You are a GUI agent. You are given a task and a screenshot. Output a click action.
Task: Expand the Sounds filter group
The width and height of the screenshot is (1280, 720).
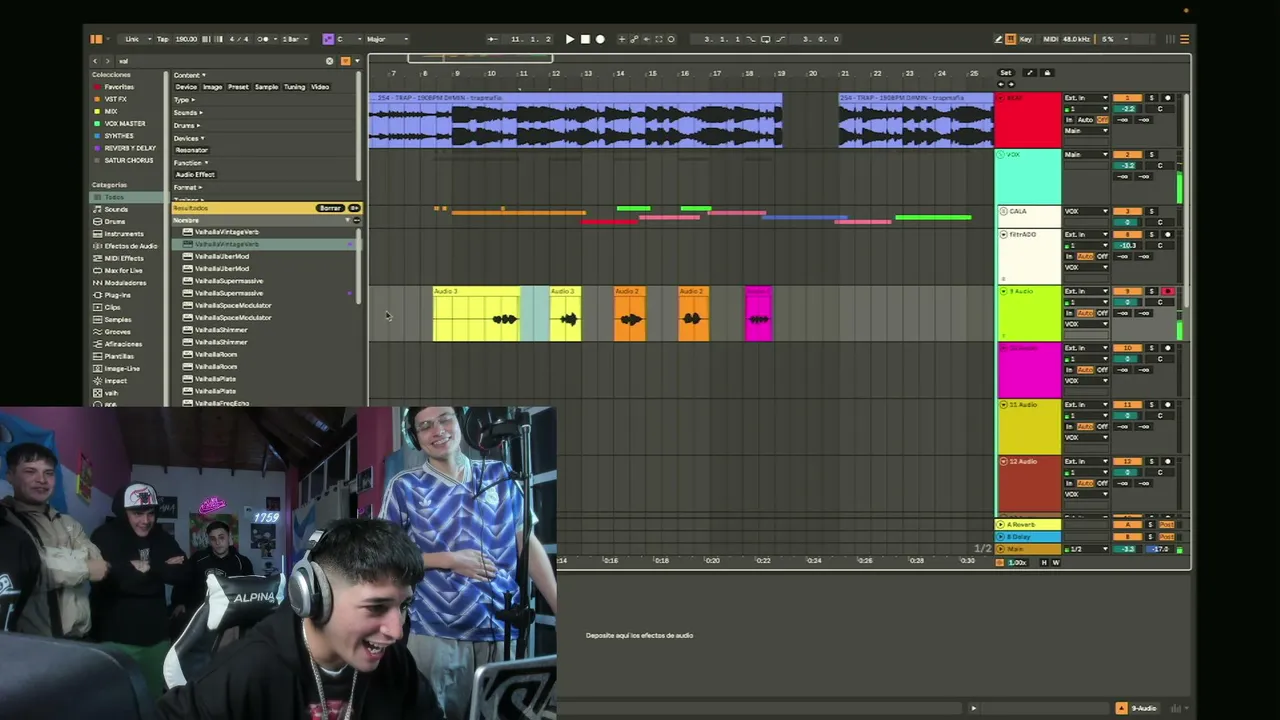coord(187,112)
